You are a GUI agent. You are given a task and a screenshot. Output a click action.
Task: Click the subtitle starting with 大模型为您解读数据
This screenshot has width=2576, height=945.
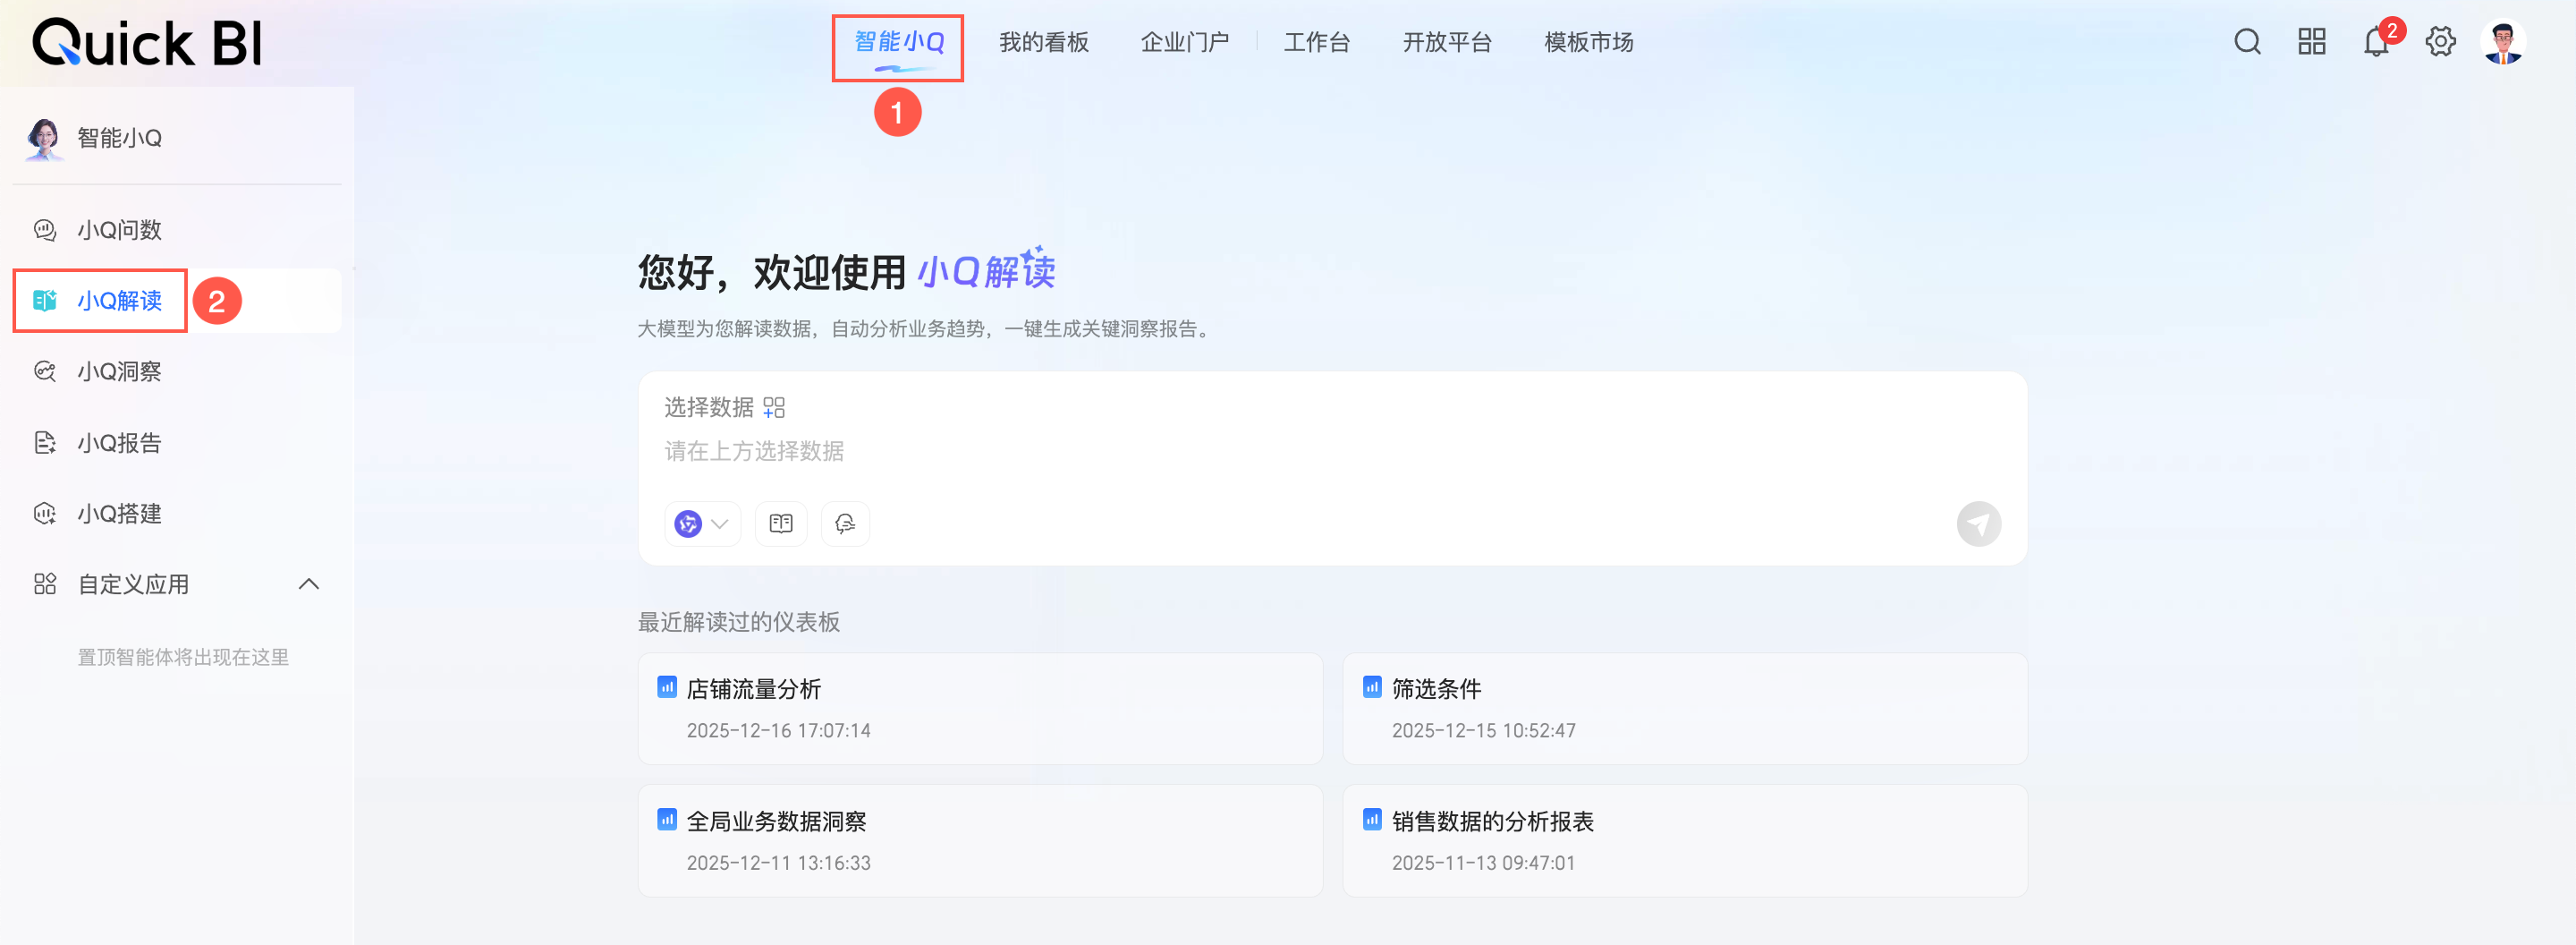tap(926, 329)
